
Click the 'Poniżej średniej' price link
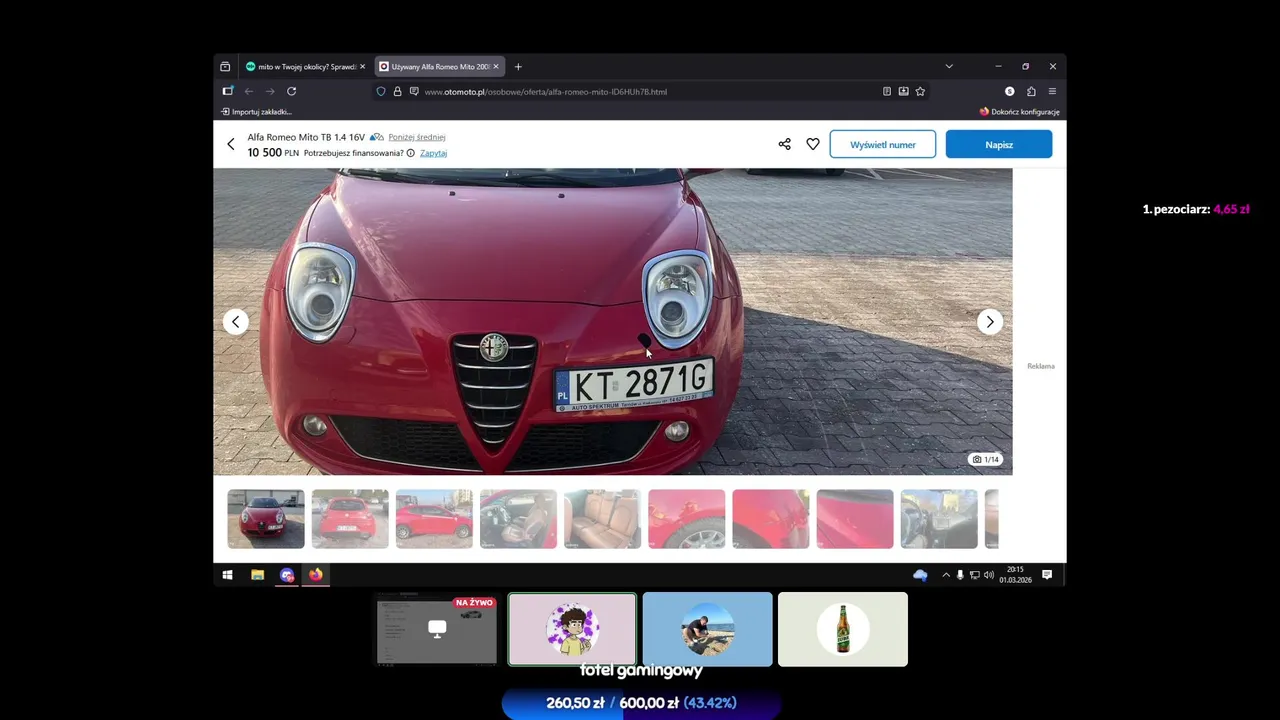(417, 137)
